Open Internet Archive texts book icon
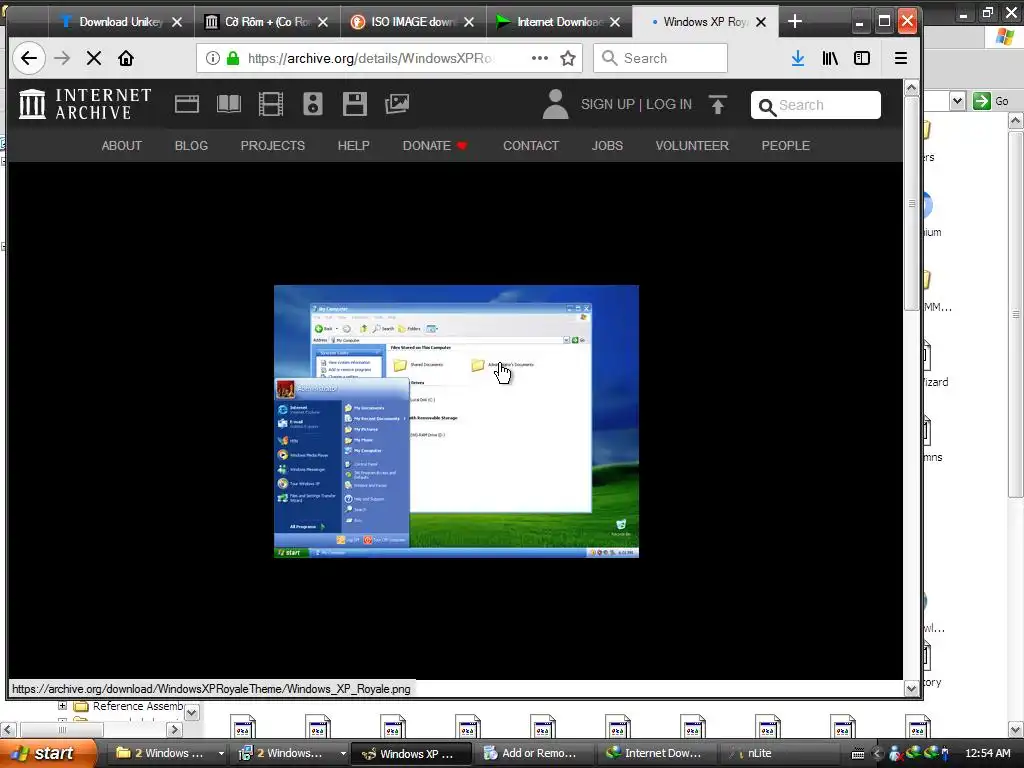Image resolution: width=1024 pixels, height=768 pixels. pos(229,104)
